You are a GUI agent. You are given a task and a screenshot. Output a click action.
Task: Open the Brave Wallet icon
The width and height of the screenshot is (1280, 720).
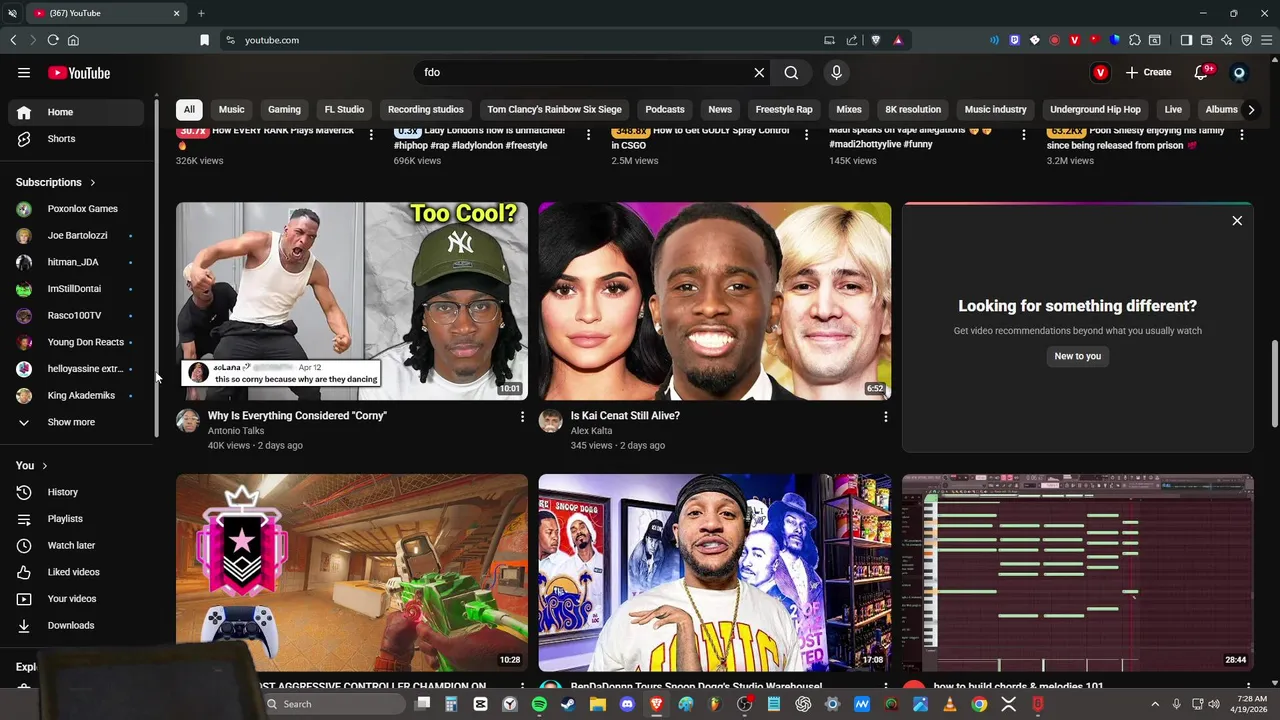coord(1207,40)
